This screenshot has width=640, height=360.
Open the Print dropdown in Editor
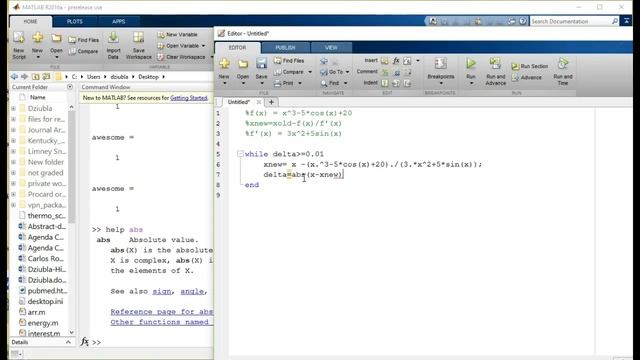coord(300,83)
